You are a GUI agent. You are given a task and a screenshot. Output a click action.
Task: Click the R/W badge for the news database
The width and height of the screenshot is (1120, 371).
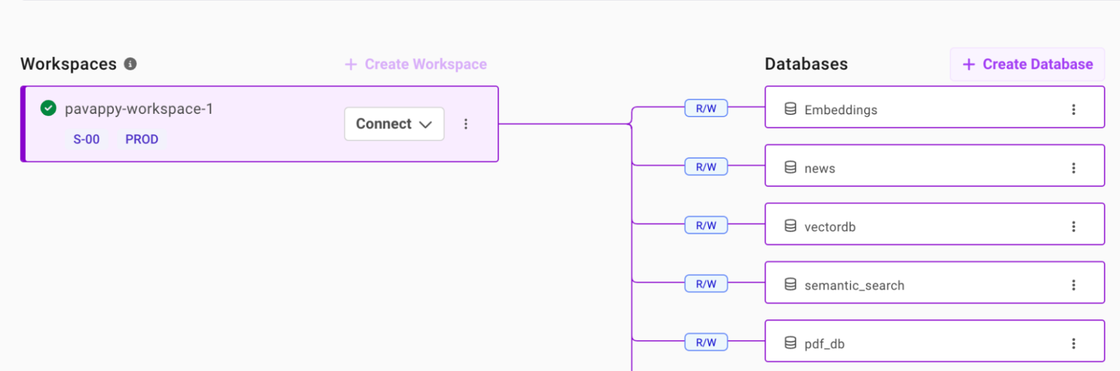coord(706,167)
